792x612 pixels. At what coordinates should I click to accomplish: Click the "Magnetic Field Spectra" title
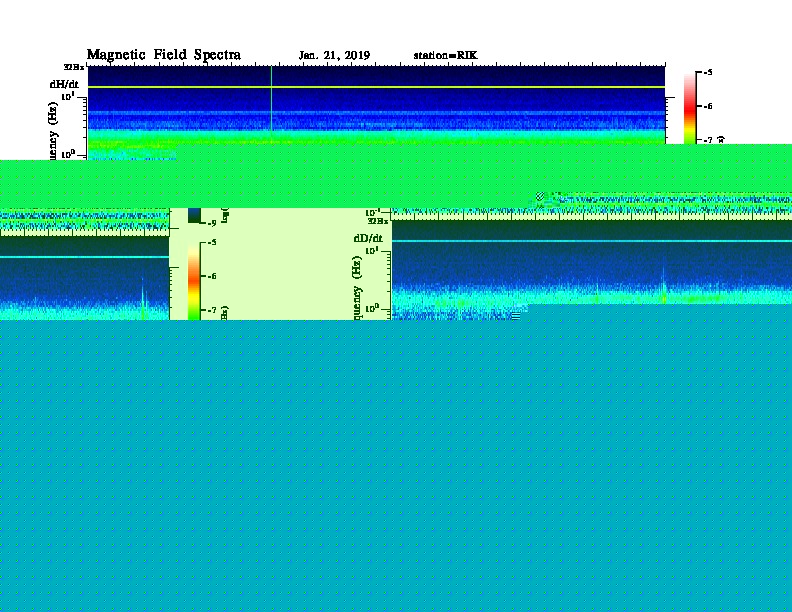click(164, 55)
